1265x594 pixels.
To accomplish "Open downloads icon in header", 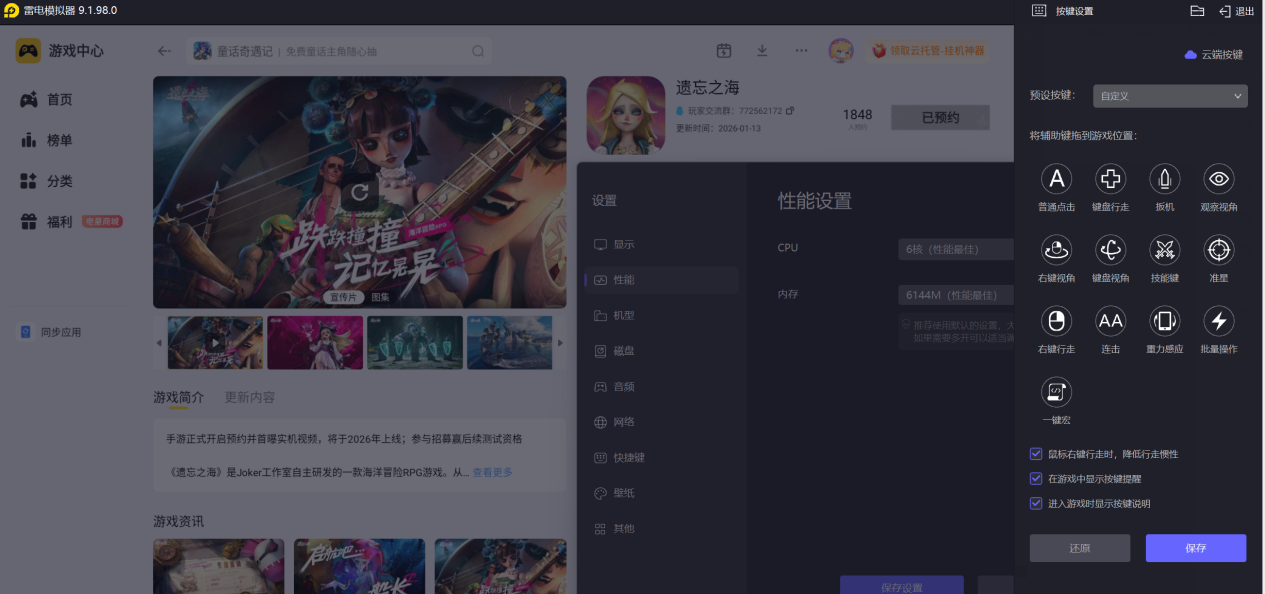I will (762, 51).
